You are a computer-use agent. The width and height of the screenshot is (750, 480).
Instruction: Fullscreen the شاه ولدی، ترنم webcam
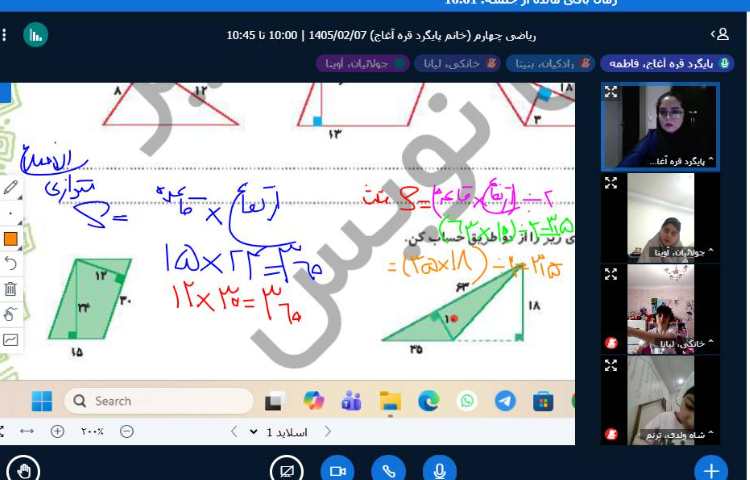(611, 365)
